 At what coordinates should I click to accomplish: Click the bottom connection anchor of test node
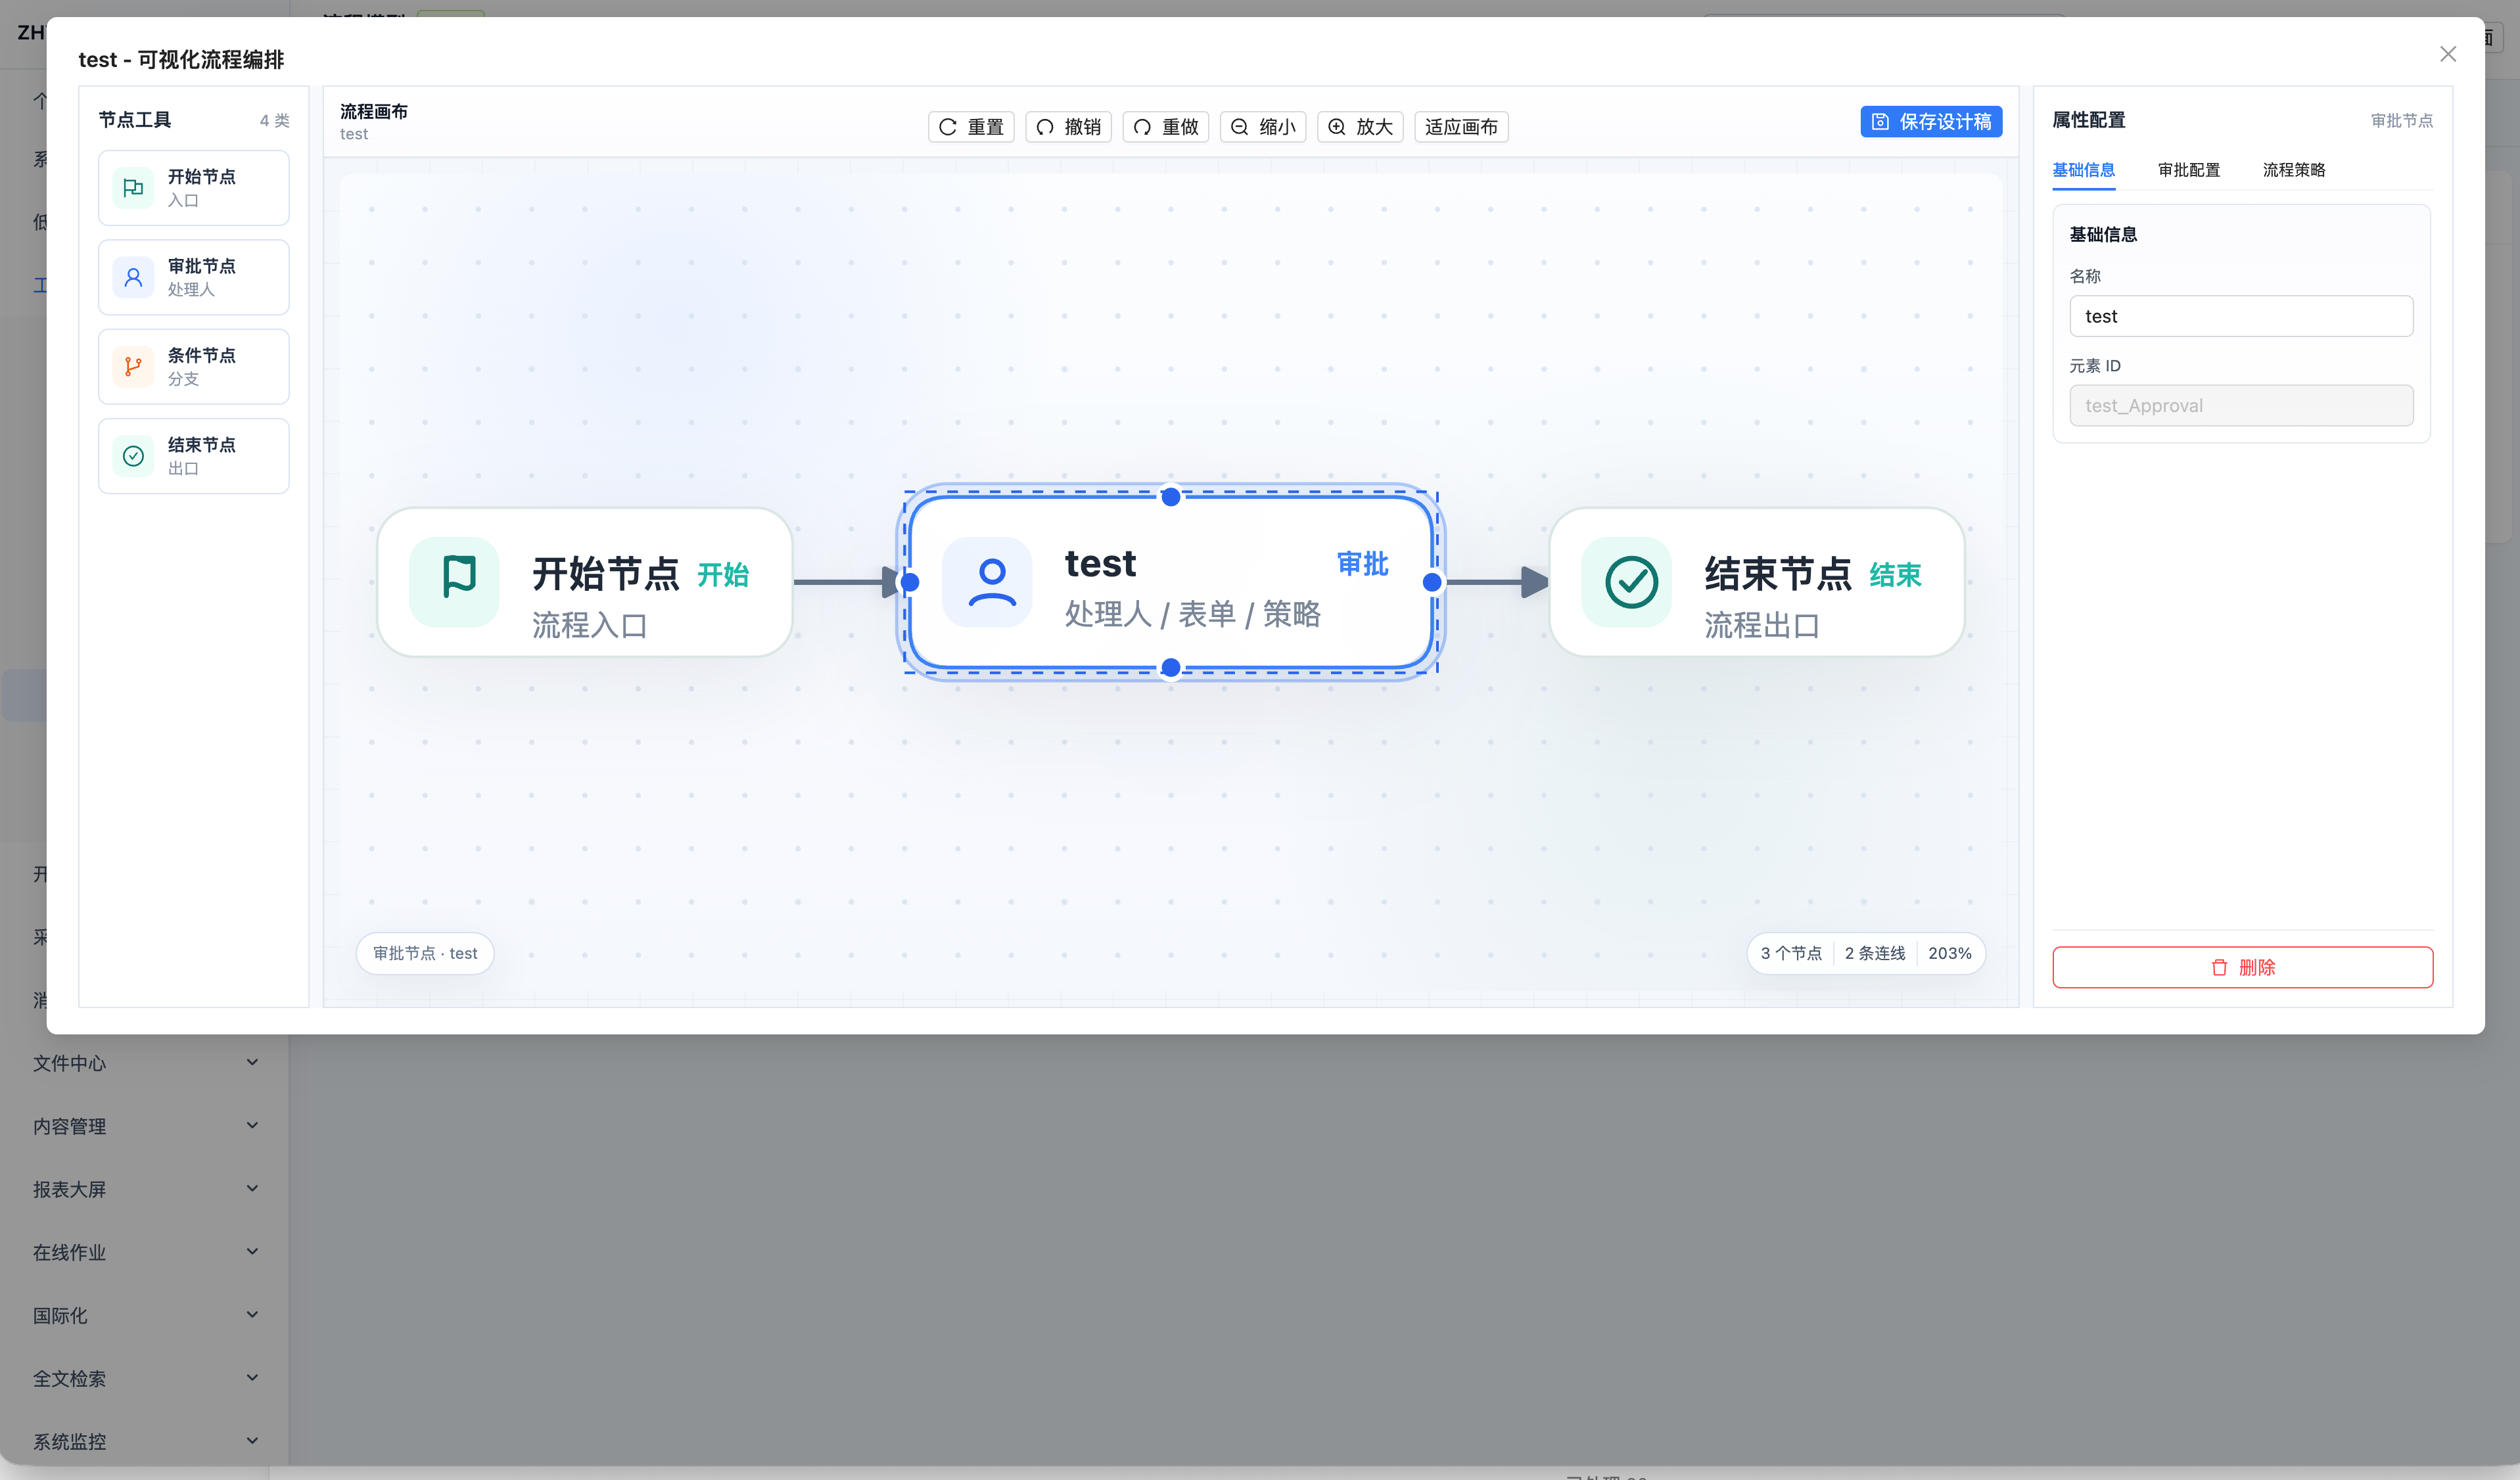(x=1171, y=667)
